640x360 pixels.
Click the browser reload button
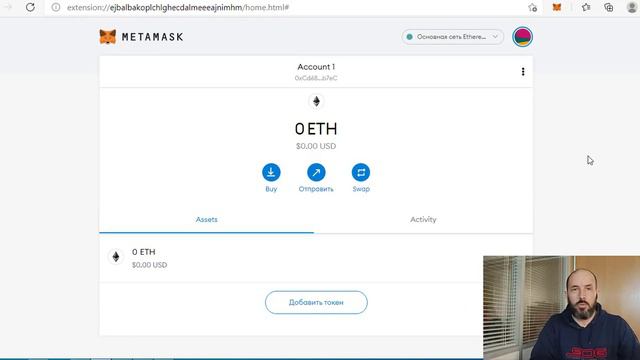[x=30, y=7]
